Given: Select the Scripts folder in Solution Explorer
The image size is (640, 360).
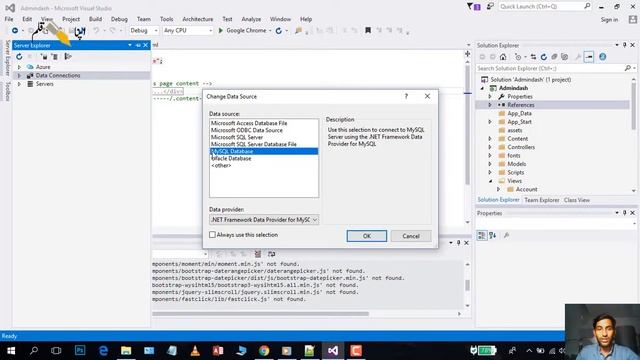Looking at the screenshot, I should [515, 173].
